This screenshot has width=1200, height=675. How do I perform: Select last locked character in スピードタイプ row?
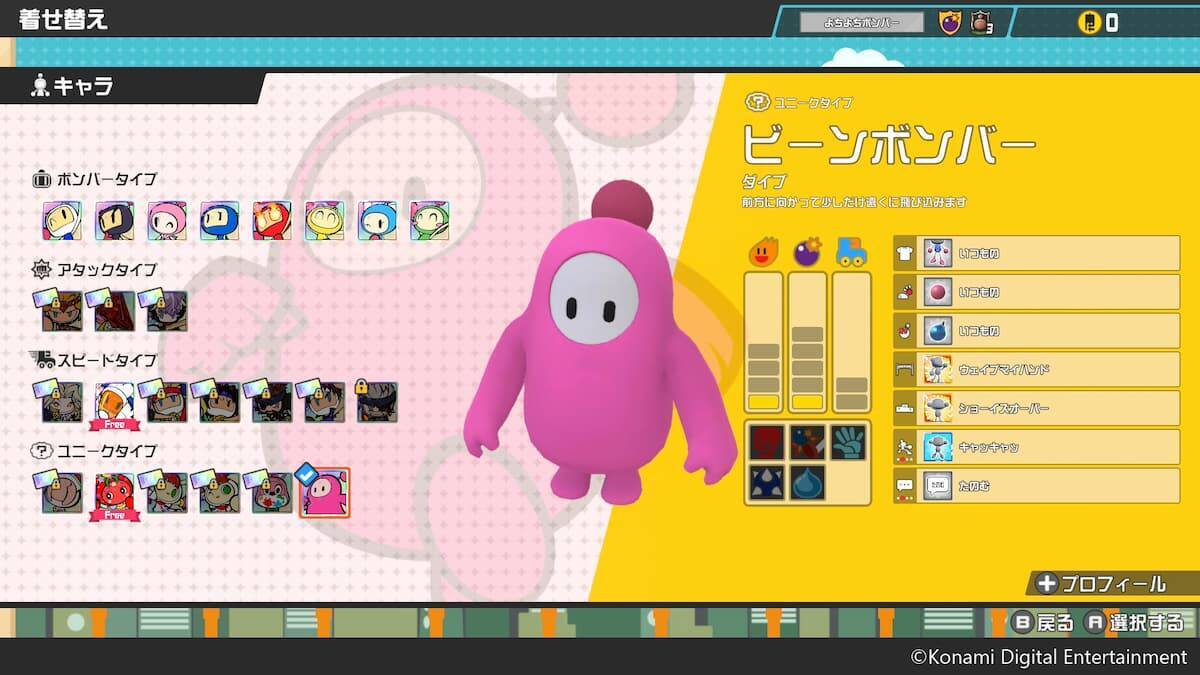[x=377, y=400]
